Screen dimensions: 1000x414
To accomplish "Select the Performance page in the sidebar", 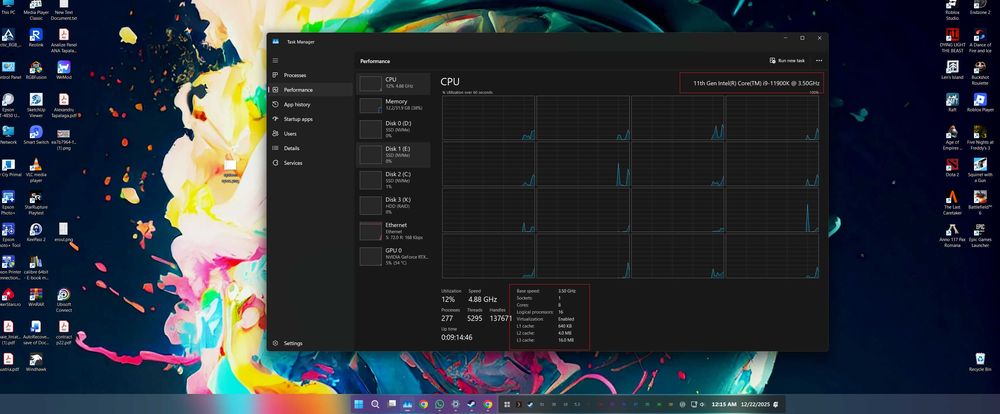I will pyautogui.click(x=310, y=90).
